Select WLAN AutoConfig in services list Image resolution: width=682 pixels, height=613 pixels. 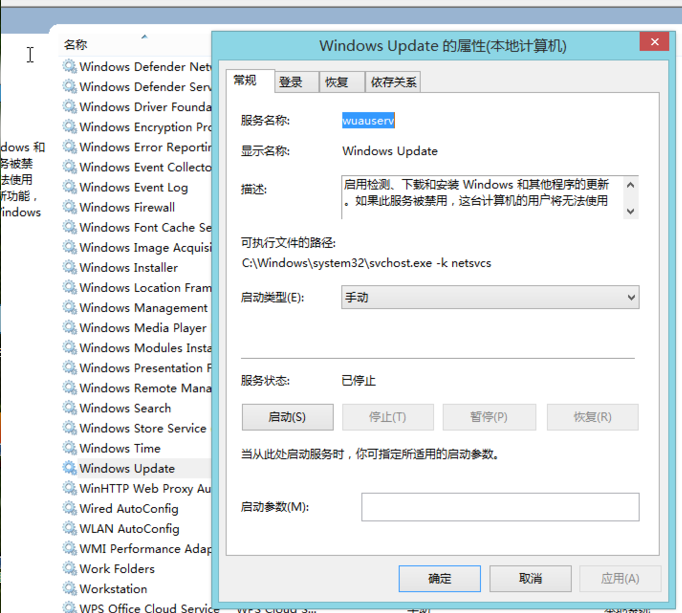[x=129, y=528]
